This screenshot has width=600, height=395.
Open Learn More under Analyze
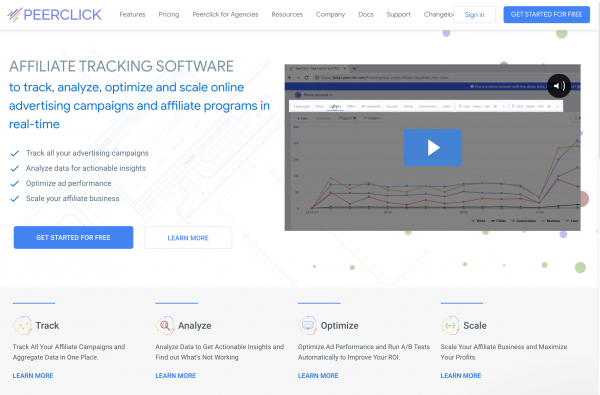[x=176, y=376]
